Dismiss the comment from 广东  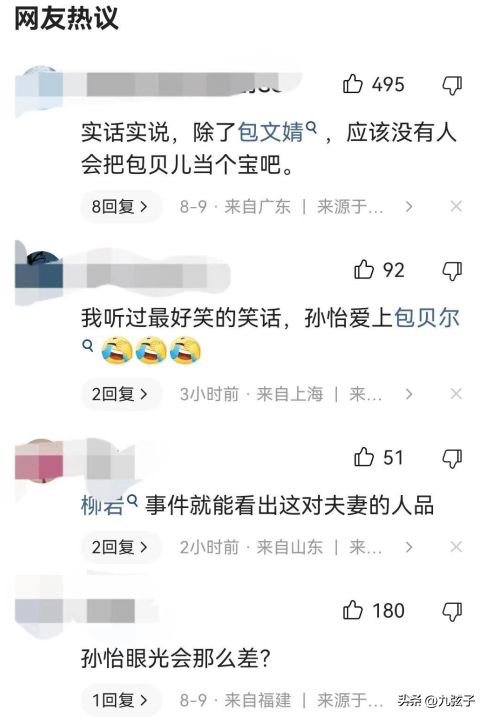pyautogui.click(x=456, y=207)
